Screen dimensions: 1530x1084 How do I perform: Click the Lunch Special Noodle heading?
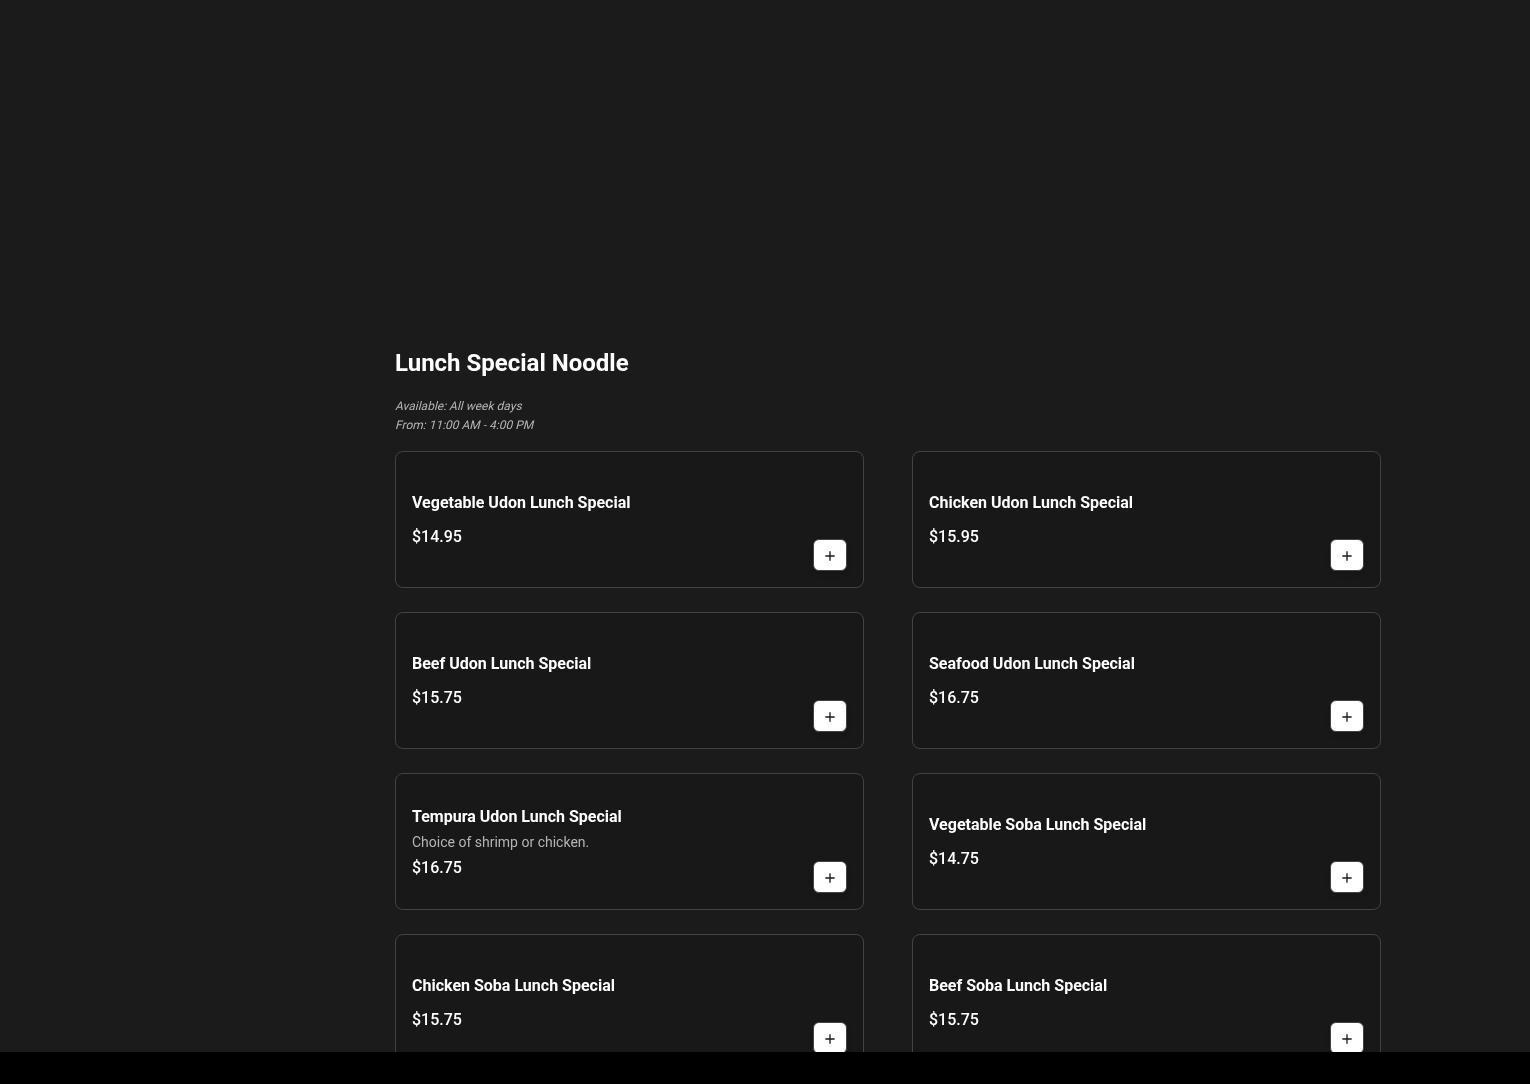click(511, 363)
